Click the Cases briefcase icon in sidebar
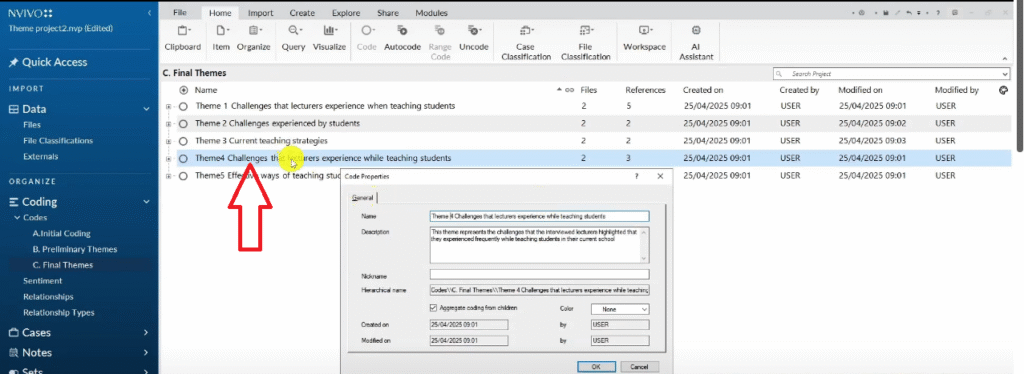The image size is (1024, 374). click(x=13, y=332)
